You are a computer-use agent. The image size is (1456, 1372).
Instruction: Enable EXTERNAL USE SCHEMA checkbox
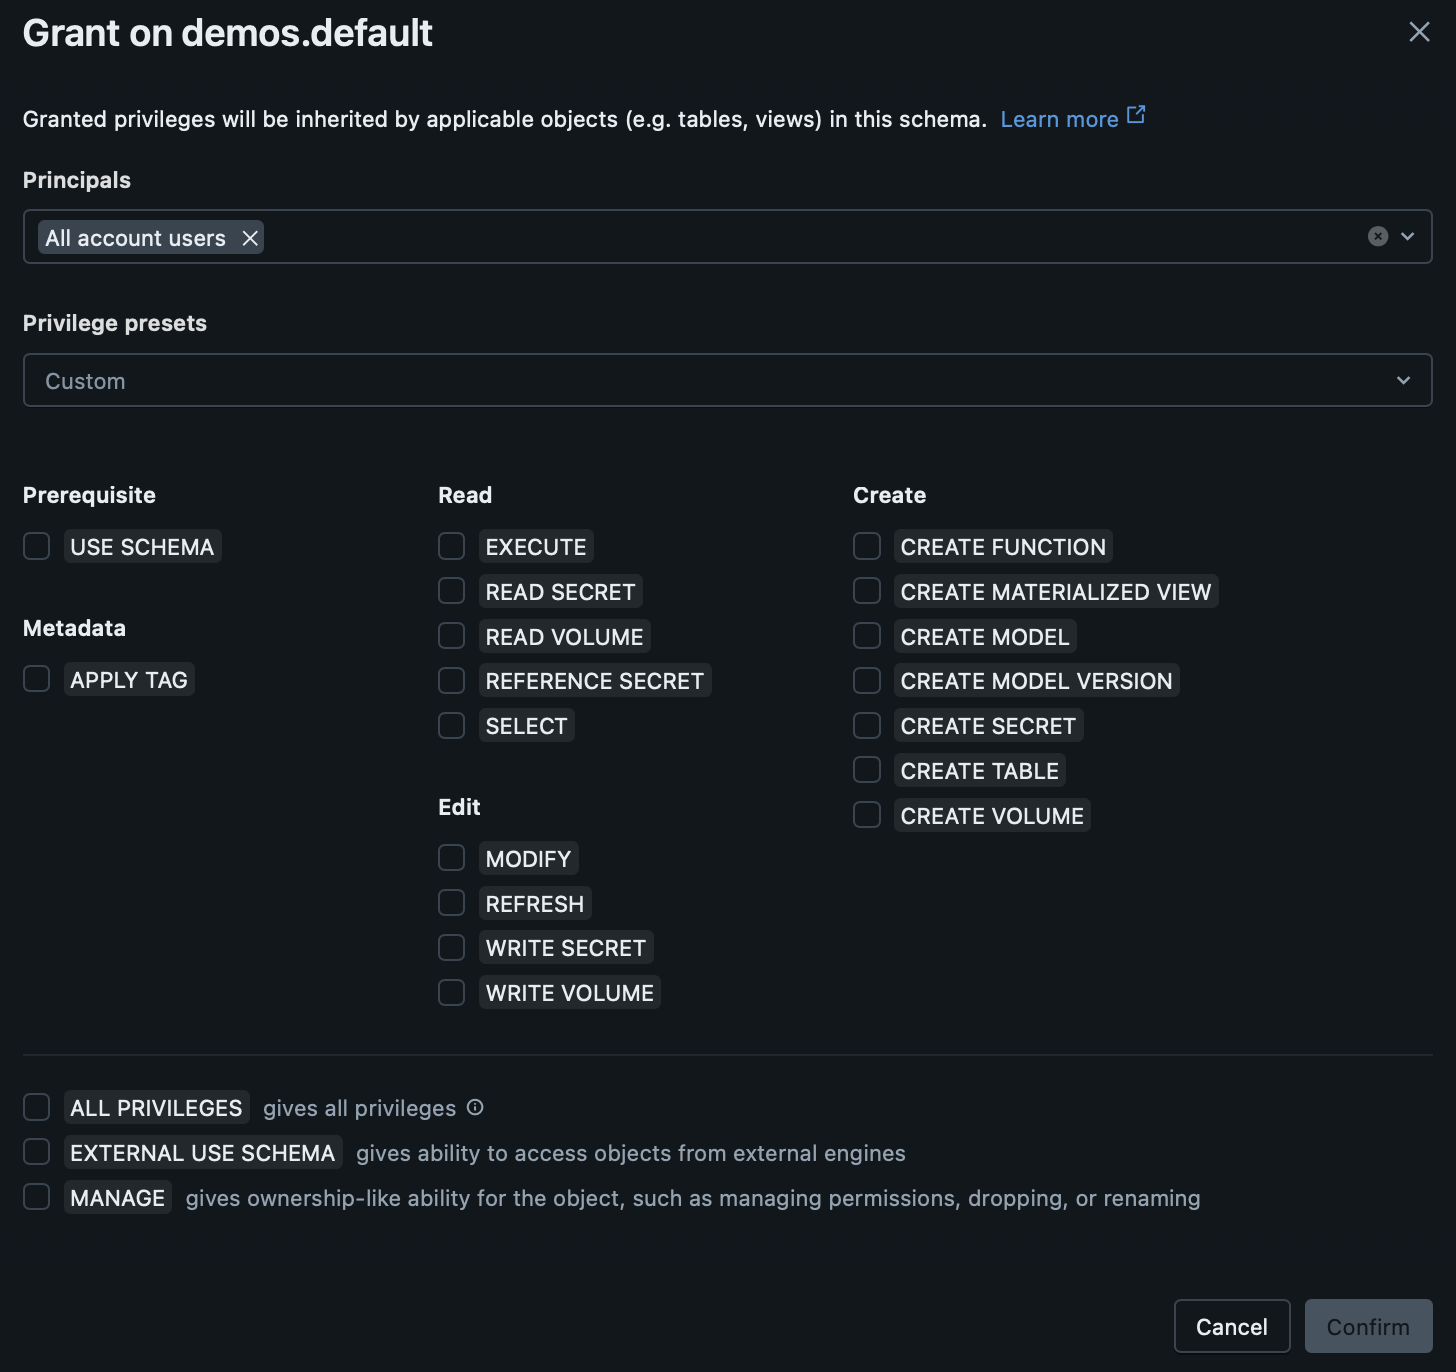click(x=37, y=1152)
